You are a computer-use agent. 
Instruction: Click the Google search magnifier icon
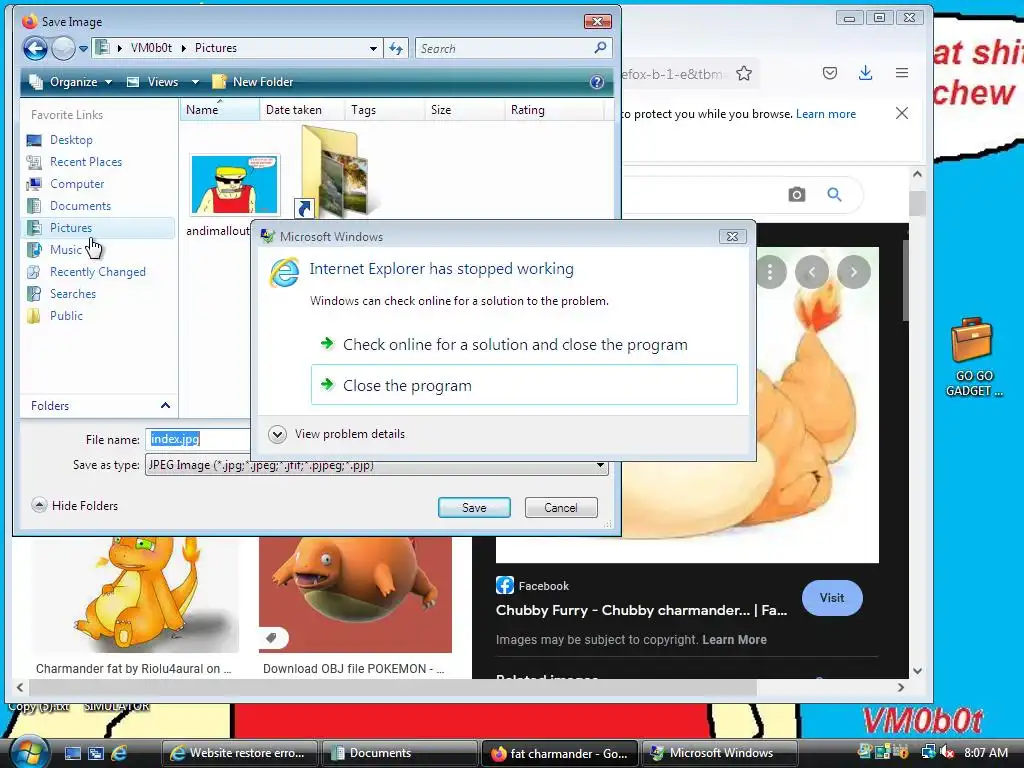point(834,195)
